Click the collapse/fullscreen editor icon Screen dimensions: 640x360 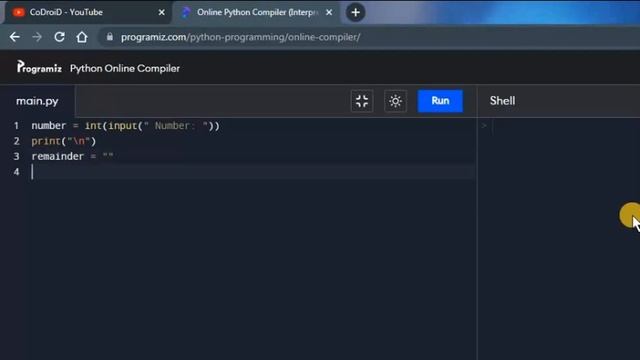coord(362,101)
